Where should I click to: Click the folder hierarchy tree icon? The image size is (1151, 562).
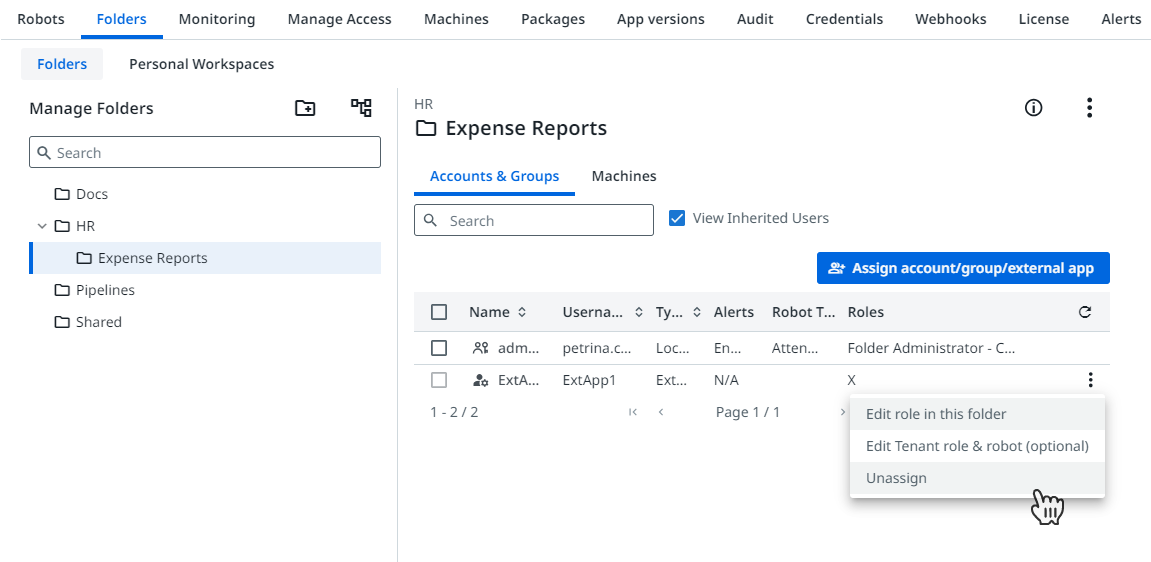(x=361, y=108)
